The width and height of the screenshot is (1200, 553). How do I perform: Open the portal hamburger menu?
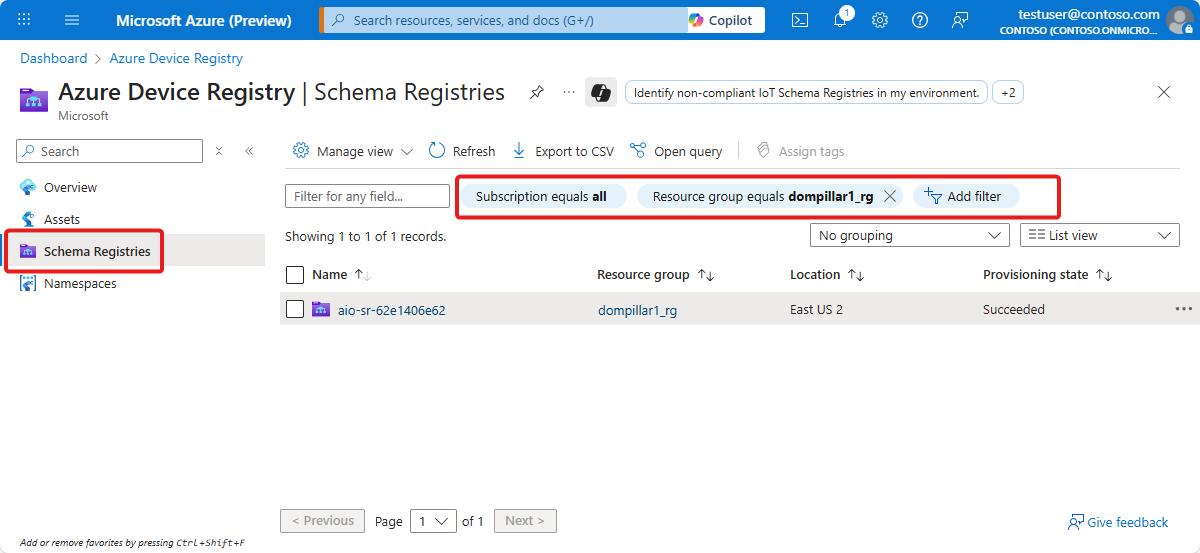[72, 20]
